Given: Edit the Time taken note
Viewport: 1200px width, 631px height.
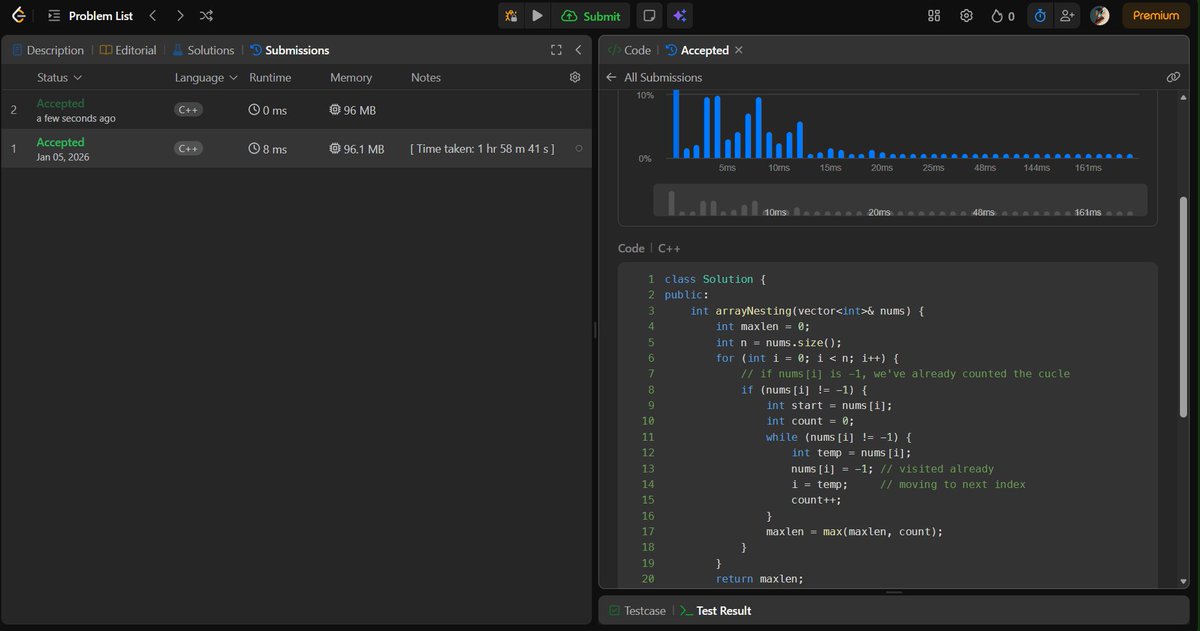Looking at the screenshot, I should (x=482, y=149).
